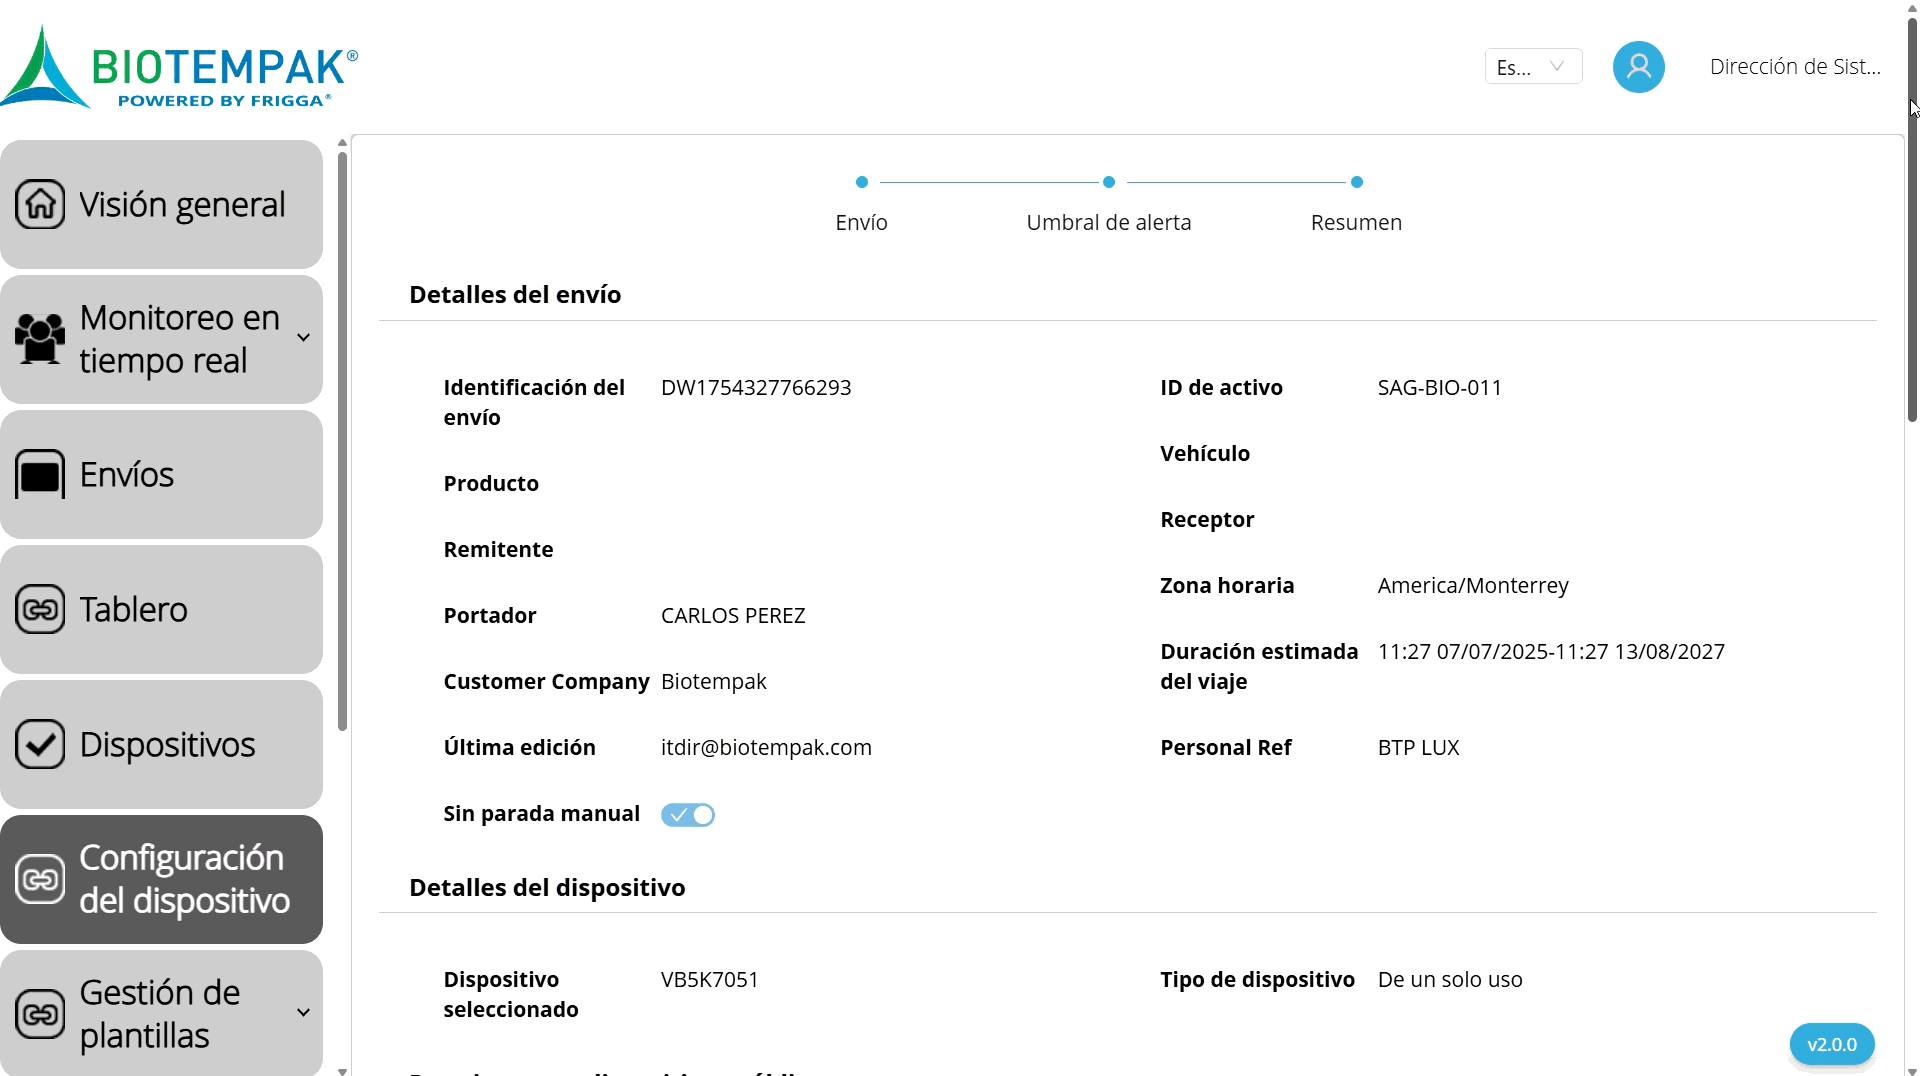
Task: Go to the Envío step
Action: tap(861, 203)
